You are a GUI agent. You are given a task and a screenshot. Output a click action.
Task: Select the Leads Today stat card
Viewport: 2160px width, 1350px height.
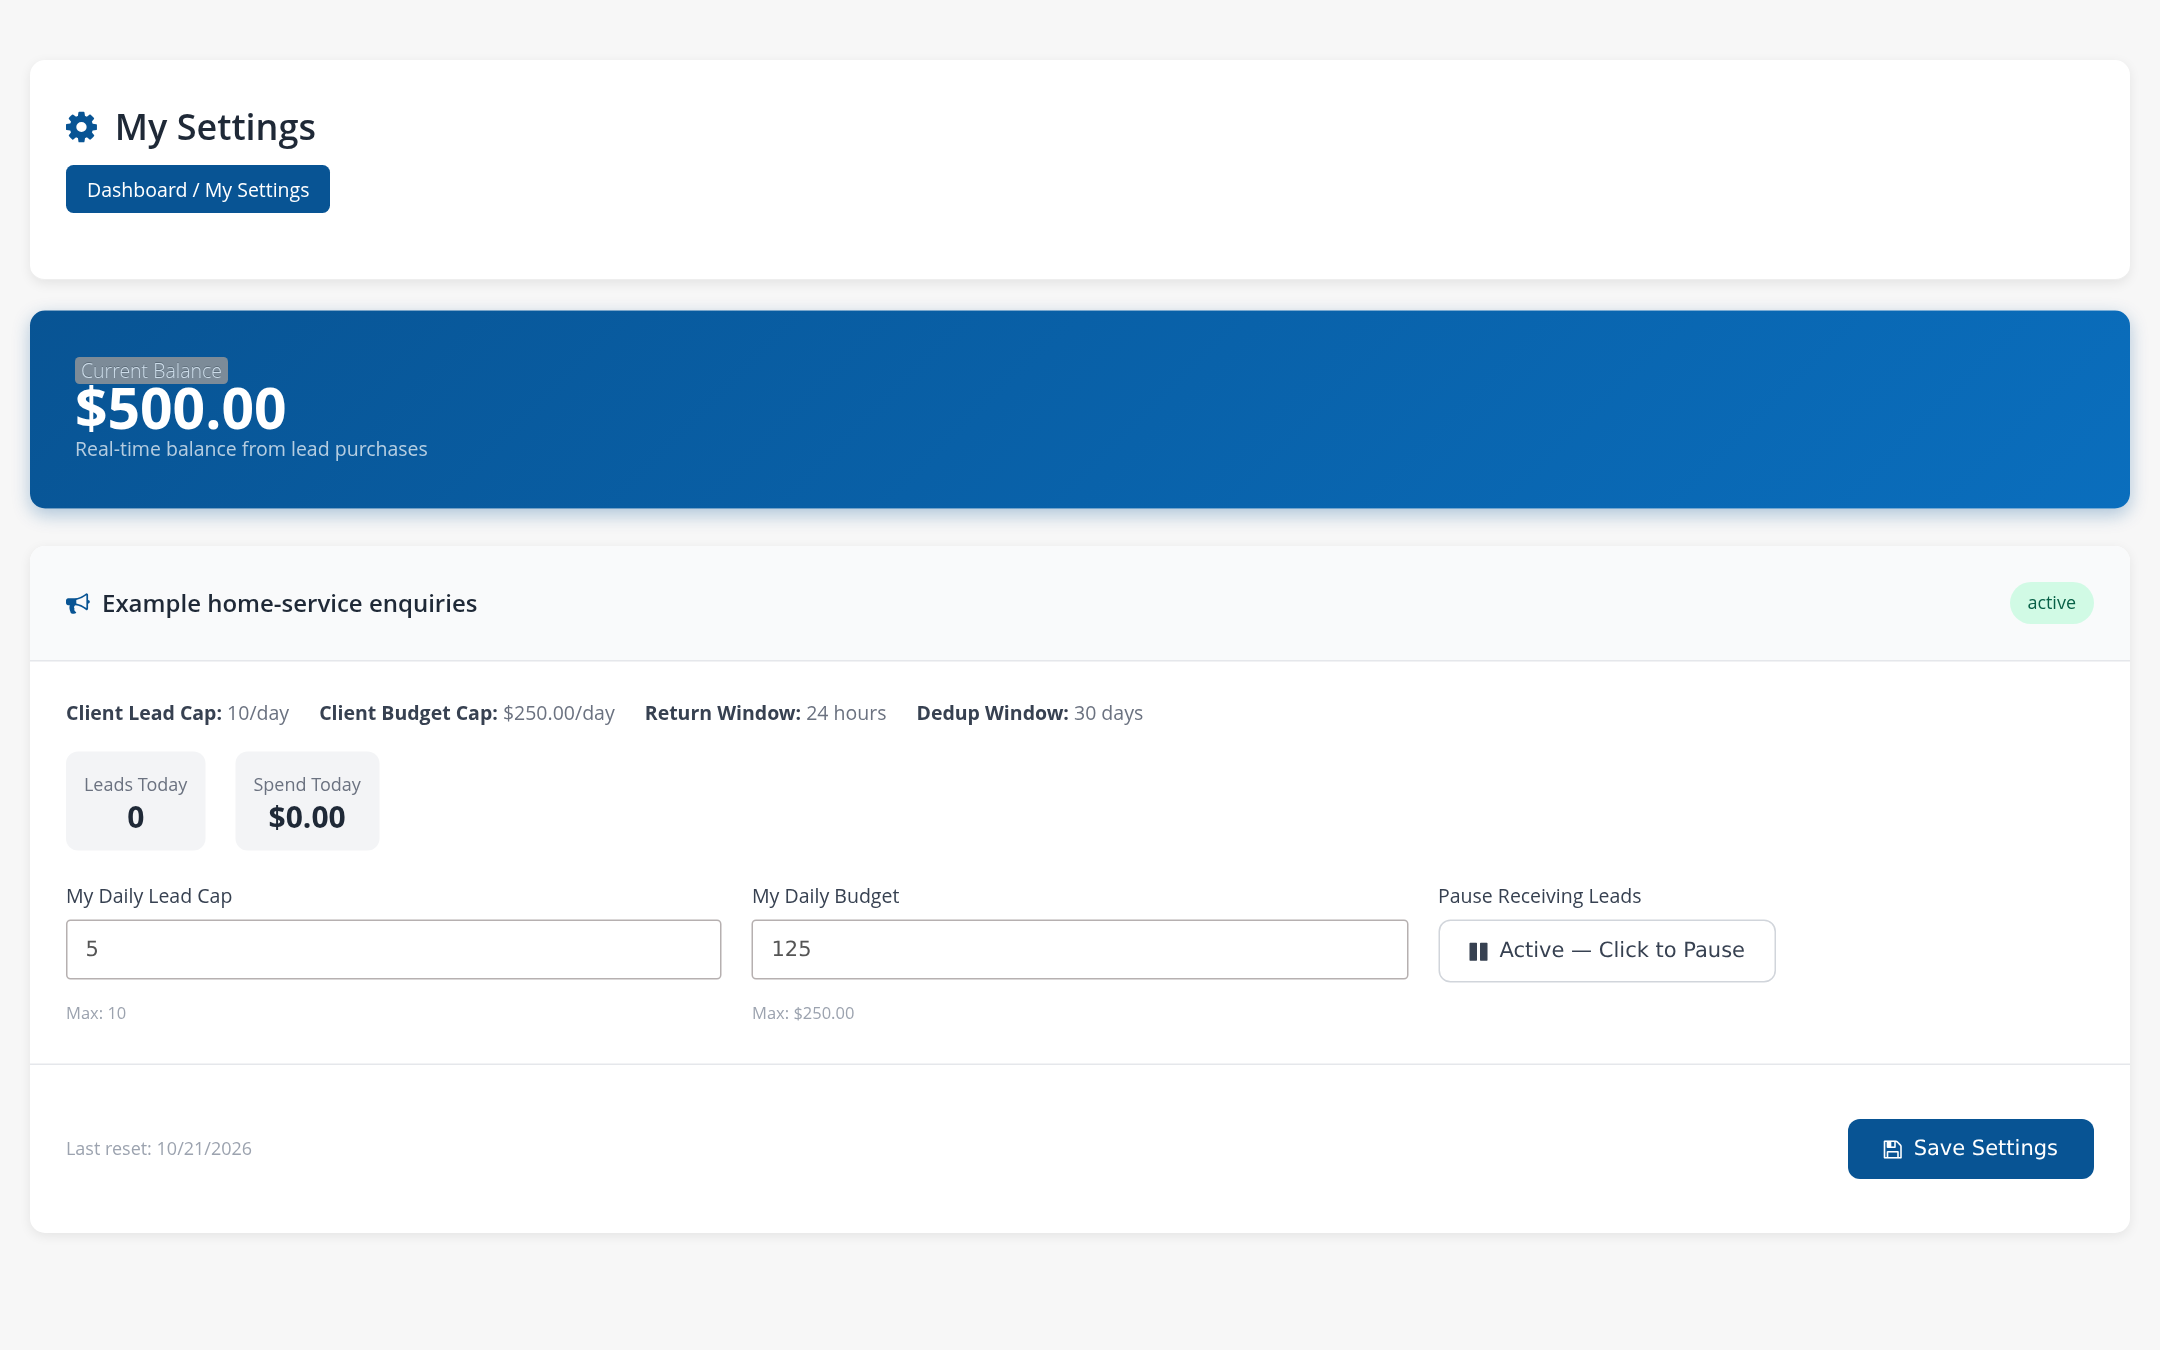pyautogui.click(x=136, y=801)
